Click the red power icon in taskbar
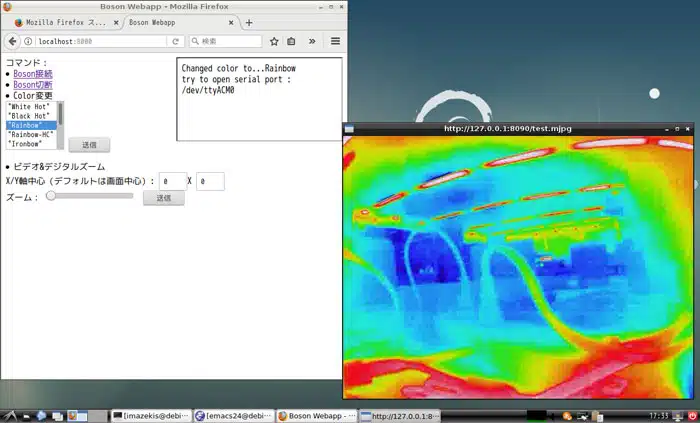This screenshot has height=423, width=700. (x=692, y=415)
